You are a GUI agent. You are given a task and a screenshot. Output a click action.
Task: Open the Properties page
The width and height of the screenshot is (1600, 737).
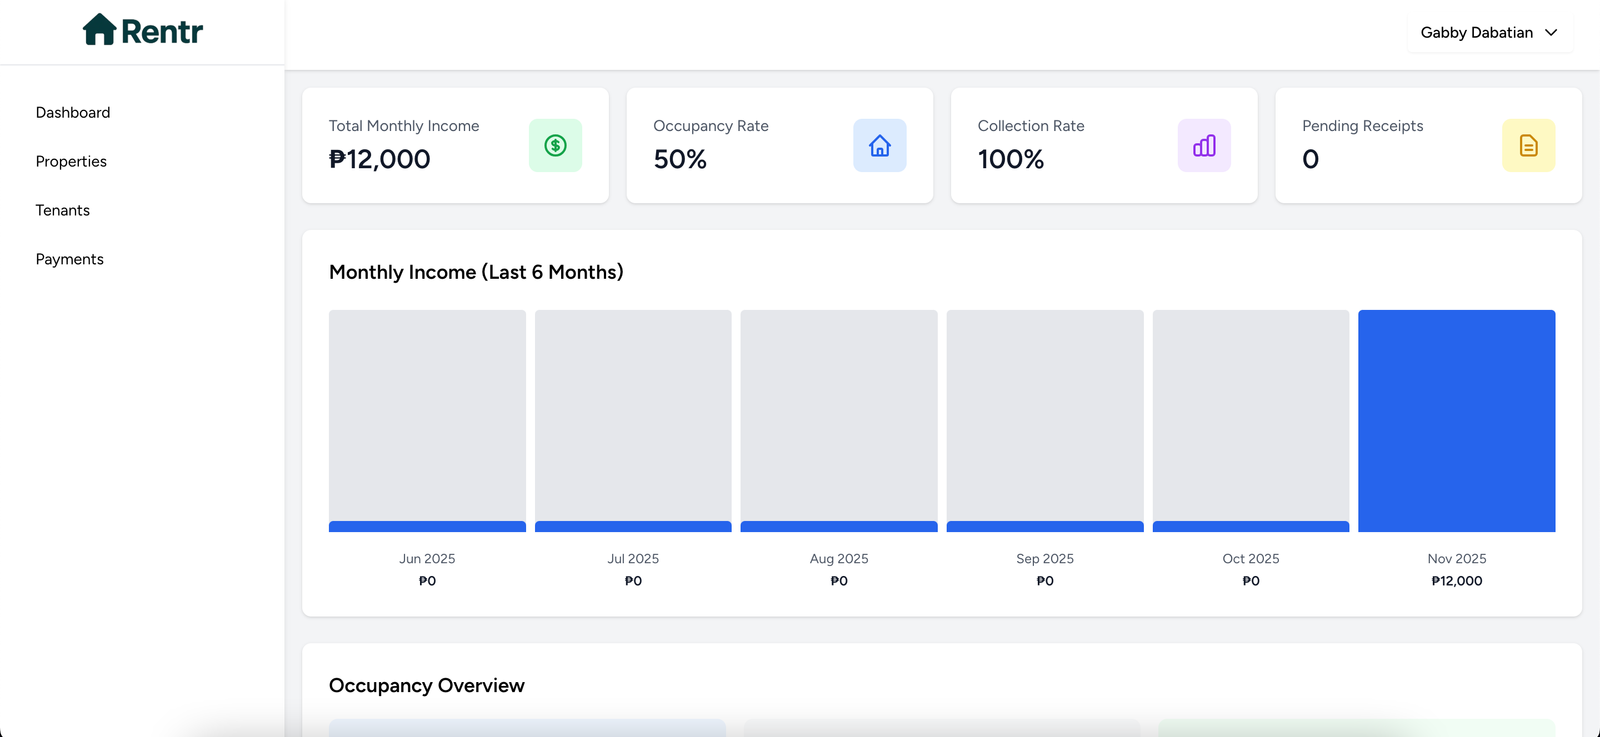tap(71, 162)
